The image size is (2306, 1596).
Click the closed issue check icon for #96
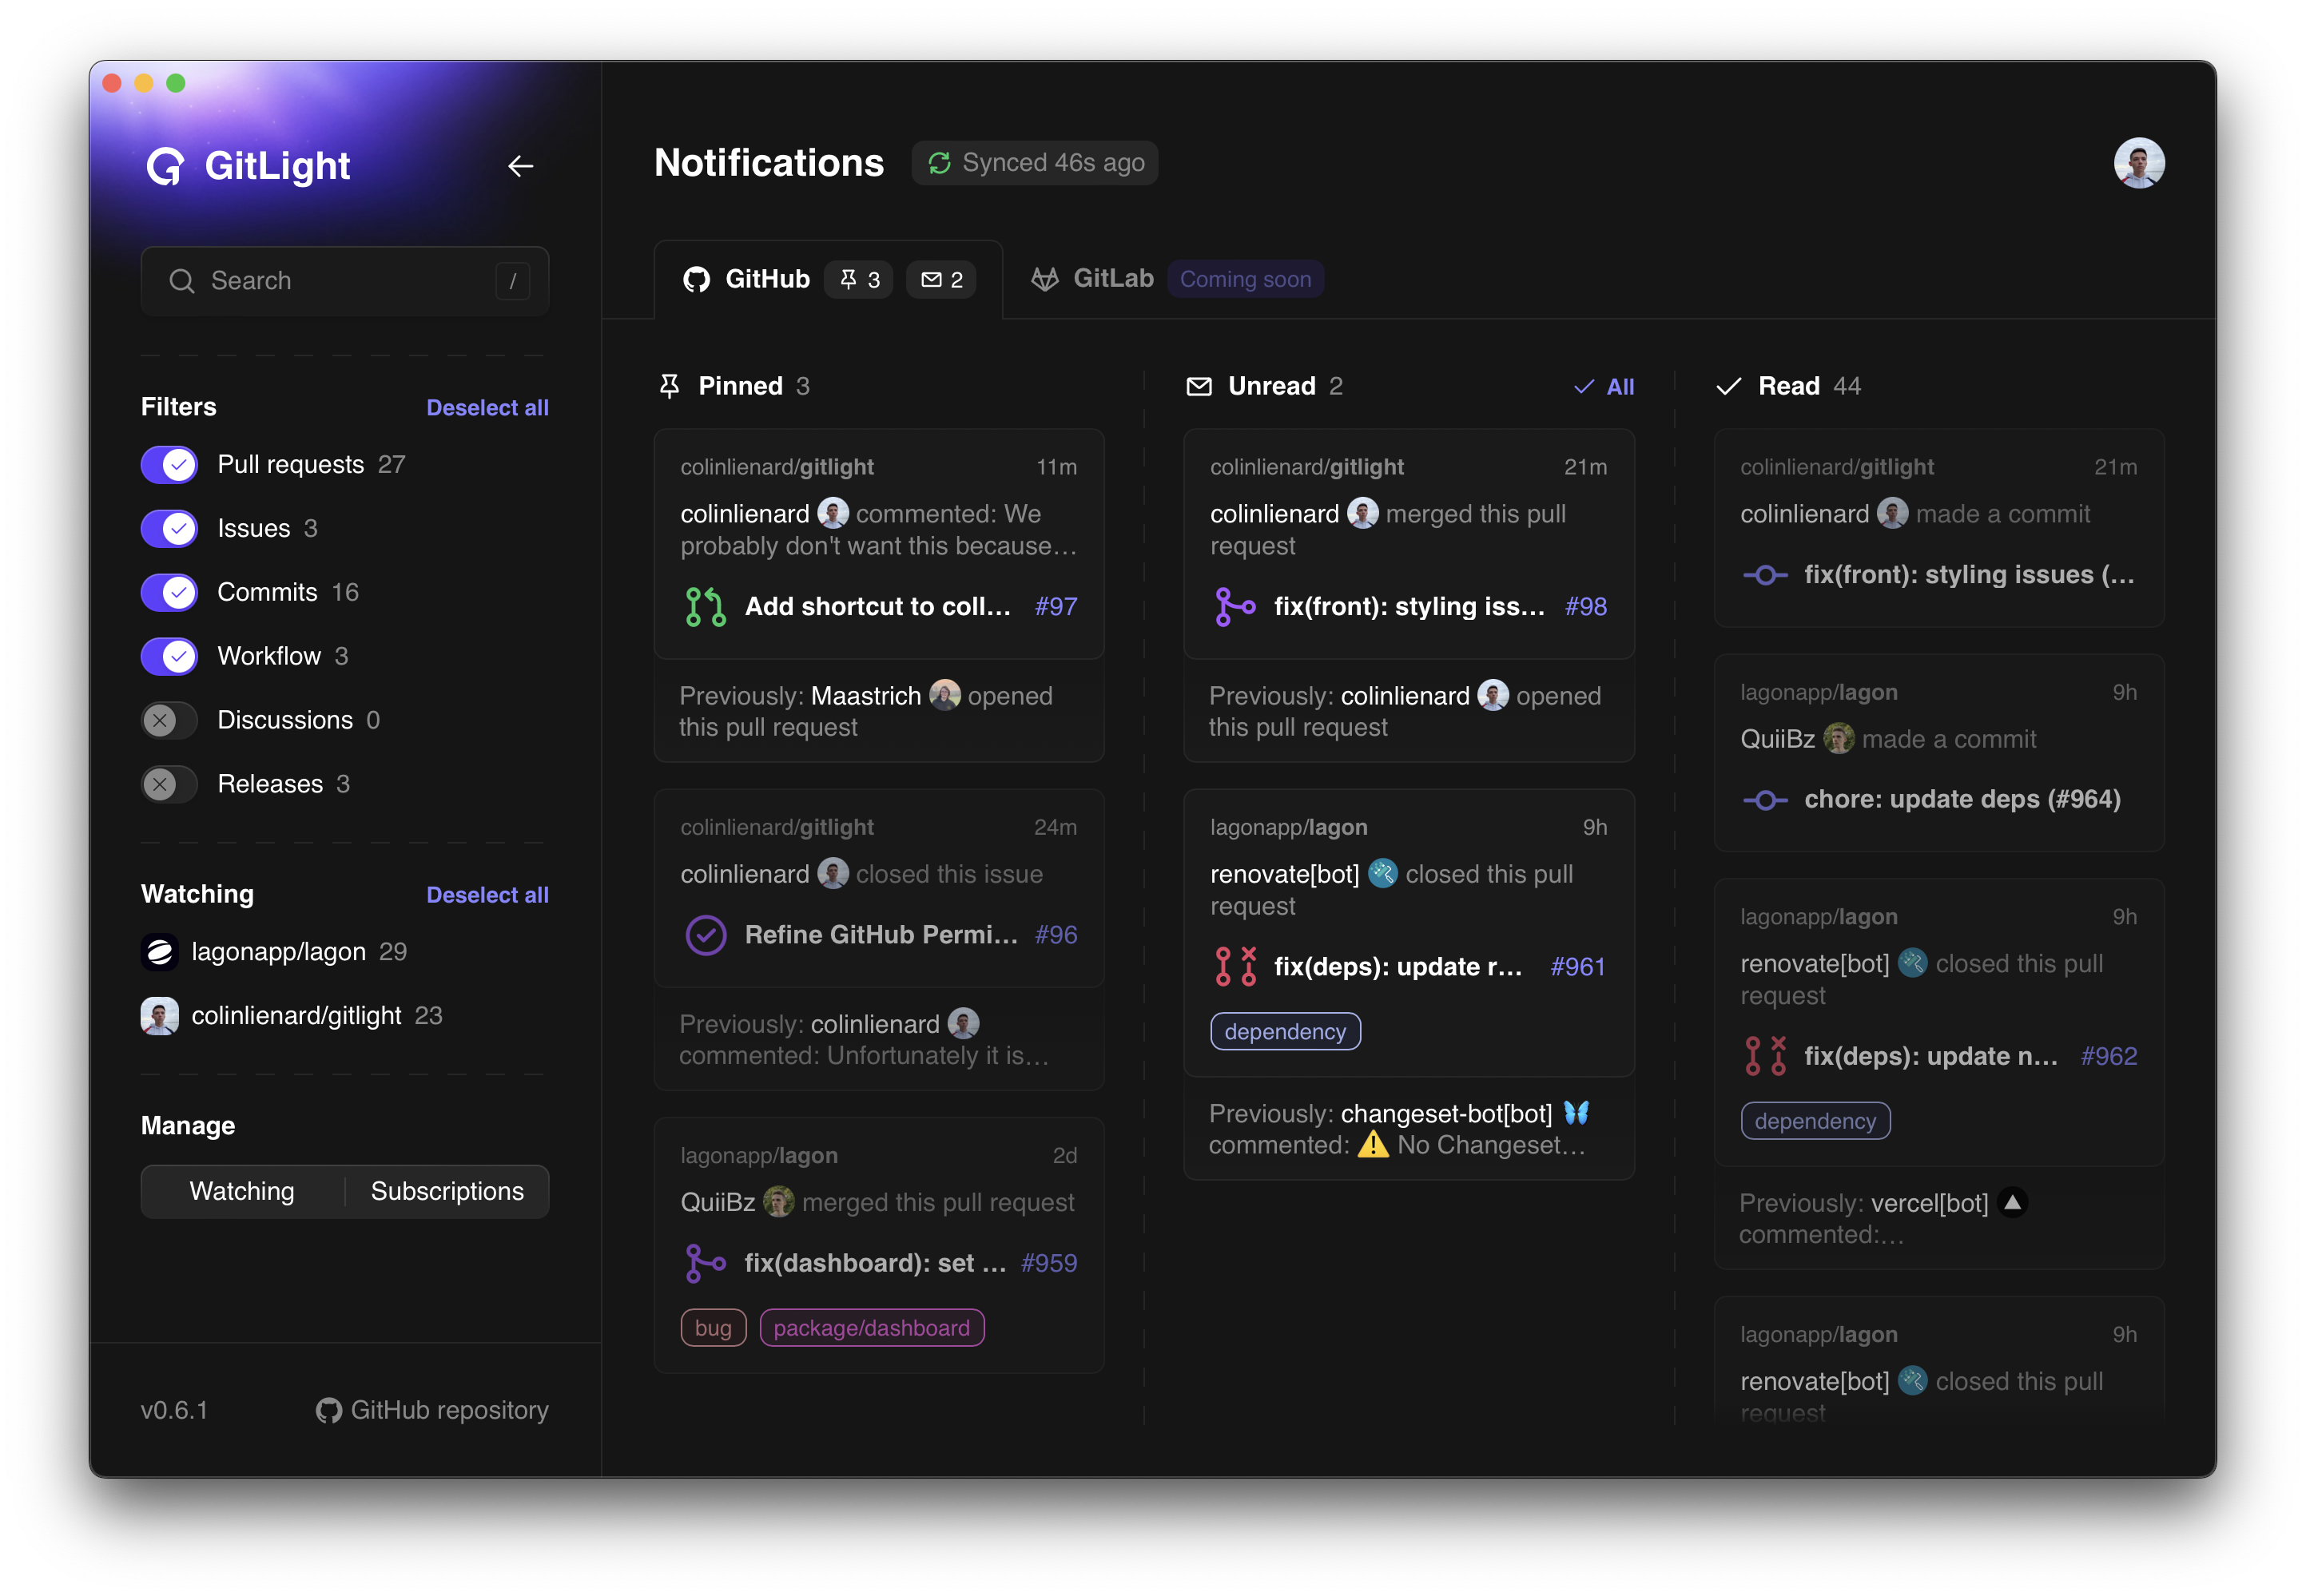point(705,935)
